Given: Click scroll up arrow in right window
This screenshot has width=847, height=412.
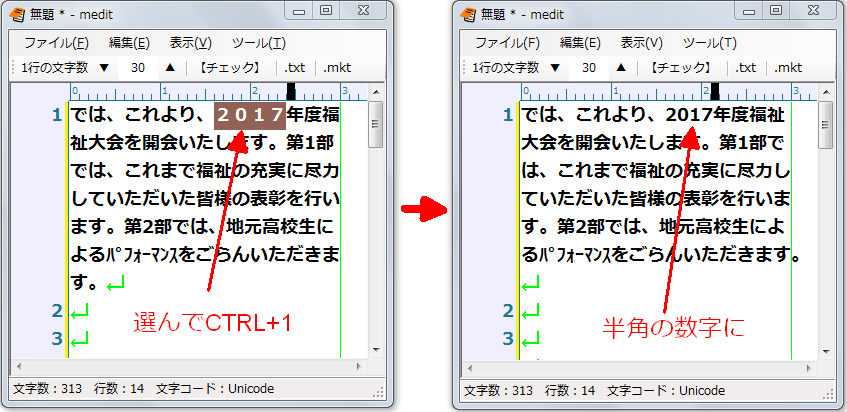Looking at the screenshot, I should point(827,91).
